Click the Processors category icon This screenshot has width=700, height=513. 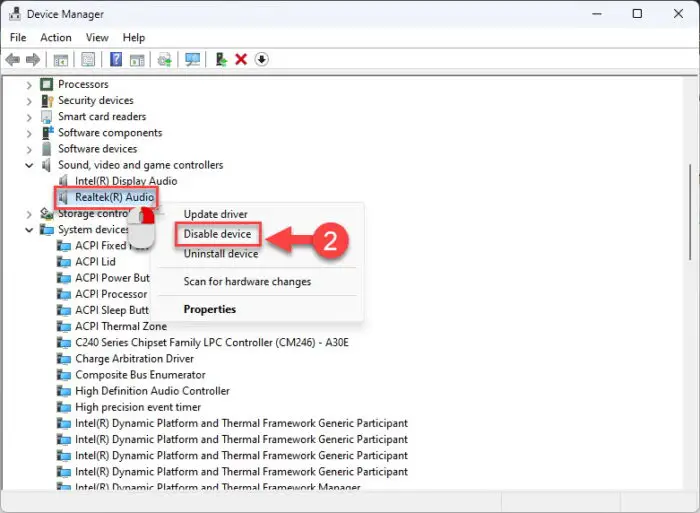pos(46,84)
